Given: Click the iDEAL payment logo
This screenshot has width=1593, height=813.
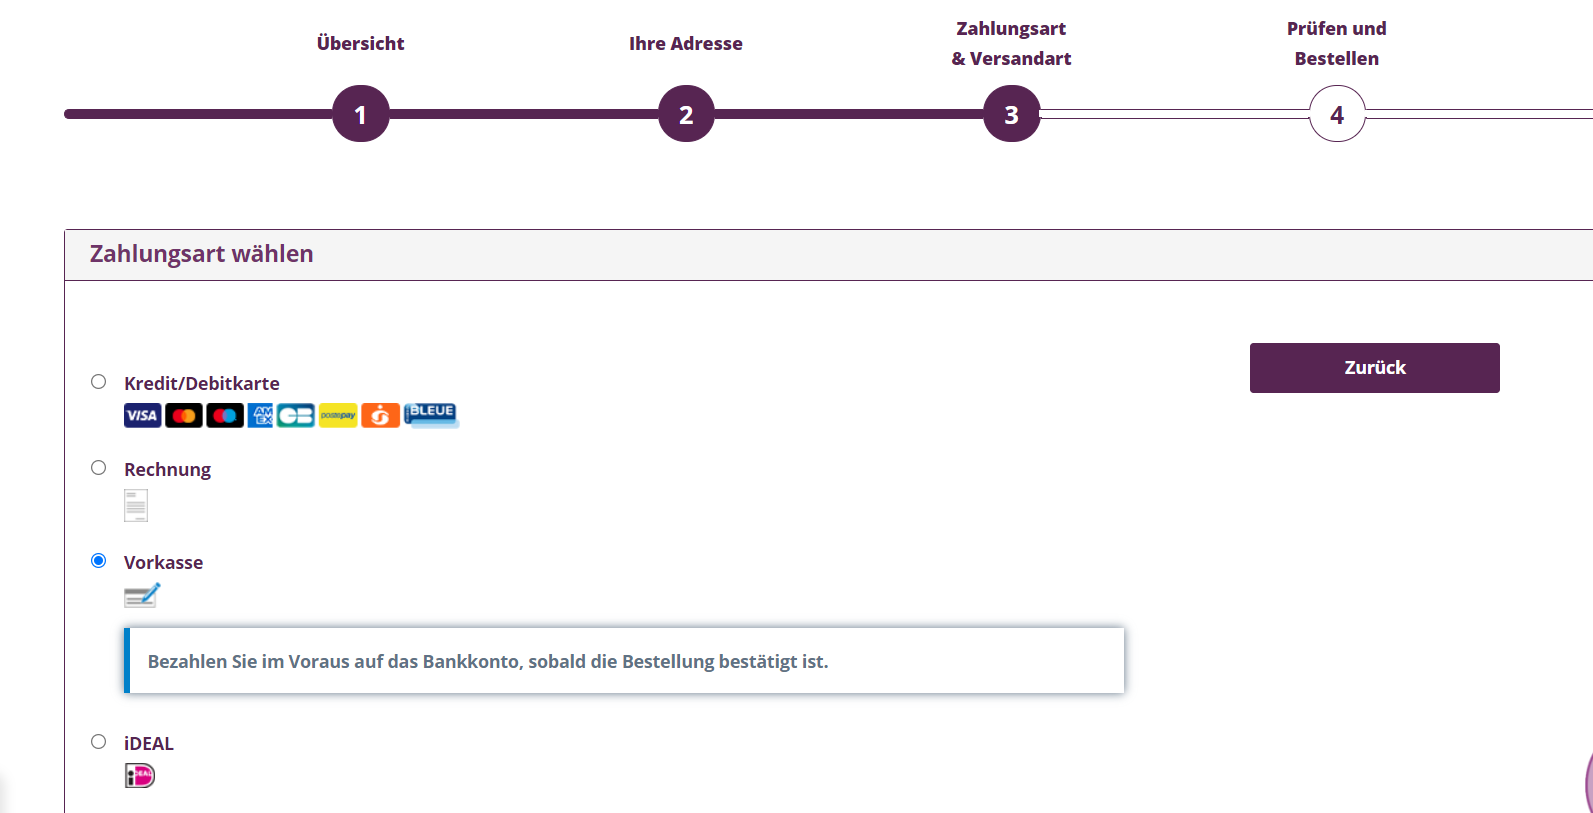Looking at the screenshot, I should (x=140, y=776).
